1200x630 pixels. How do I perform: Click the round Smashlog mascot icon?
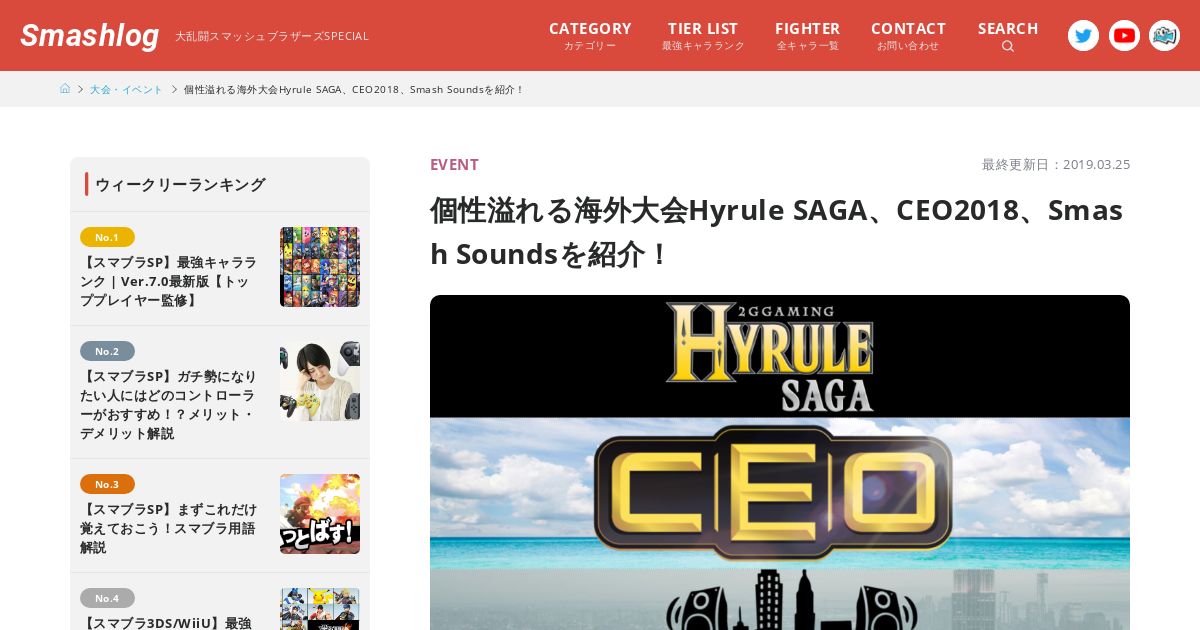[1164, 36]
